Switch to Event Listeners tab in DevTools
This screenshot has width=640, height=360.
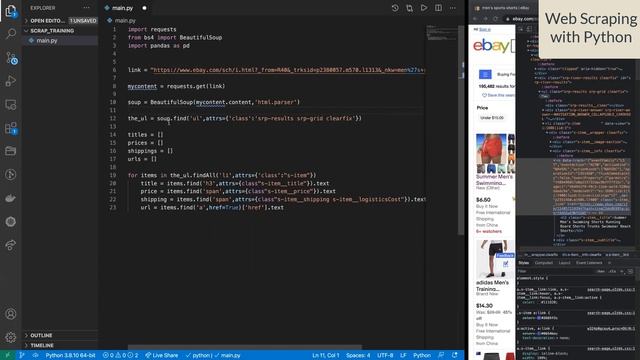coord(589,263)
